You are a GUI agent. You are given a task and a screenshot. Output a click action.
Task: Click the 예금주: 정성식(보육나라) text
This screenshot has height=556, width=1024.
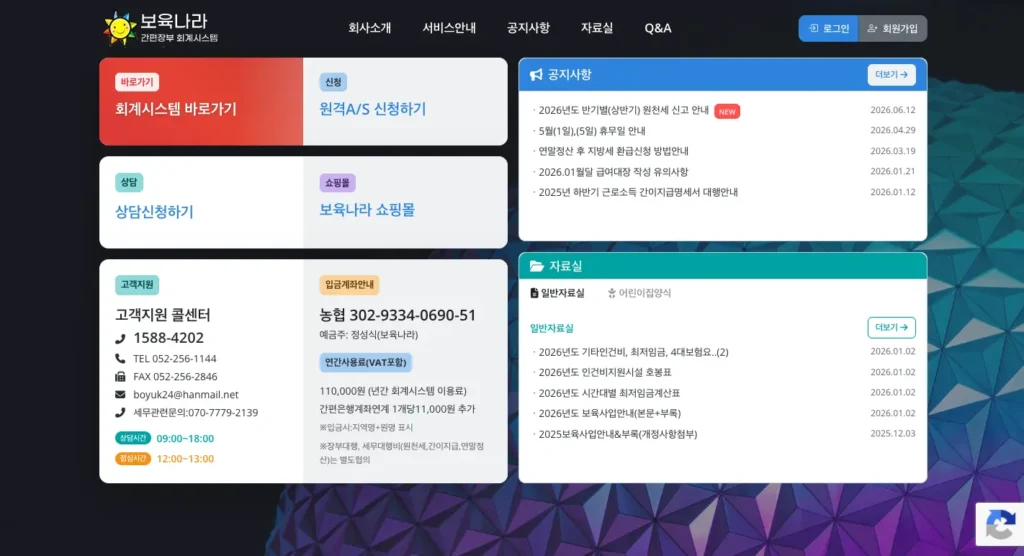point(368,335)
